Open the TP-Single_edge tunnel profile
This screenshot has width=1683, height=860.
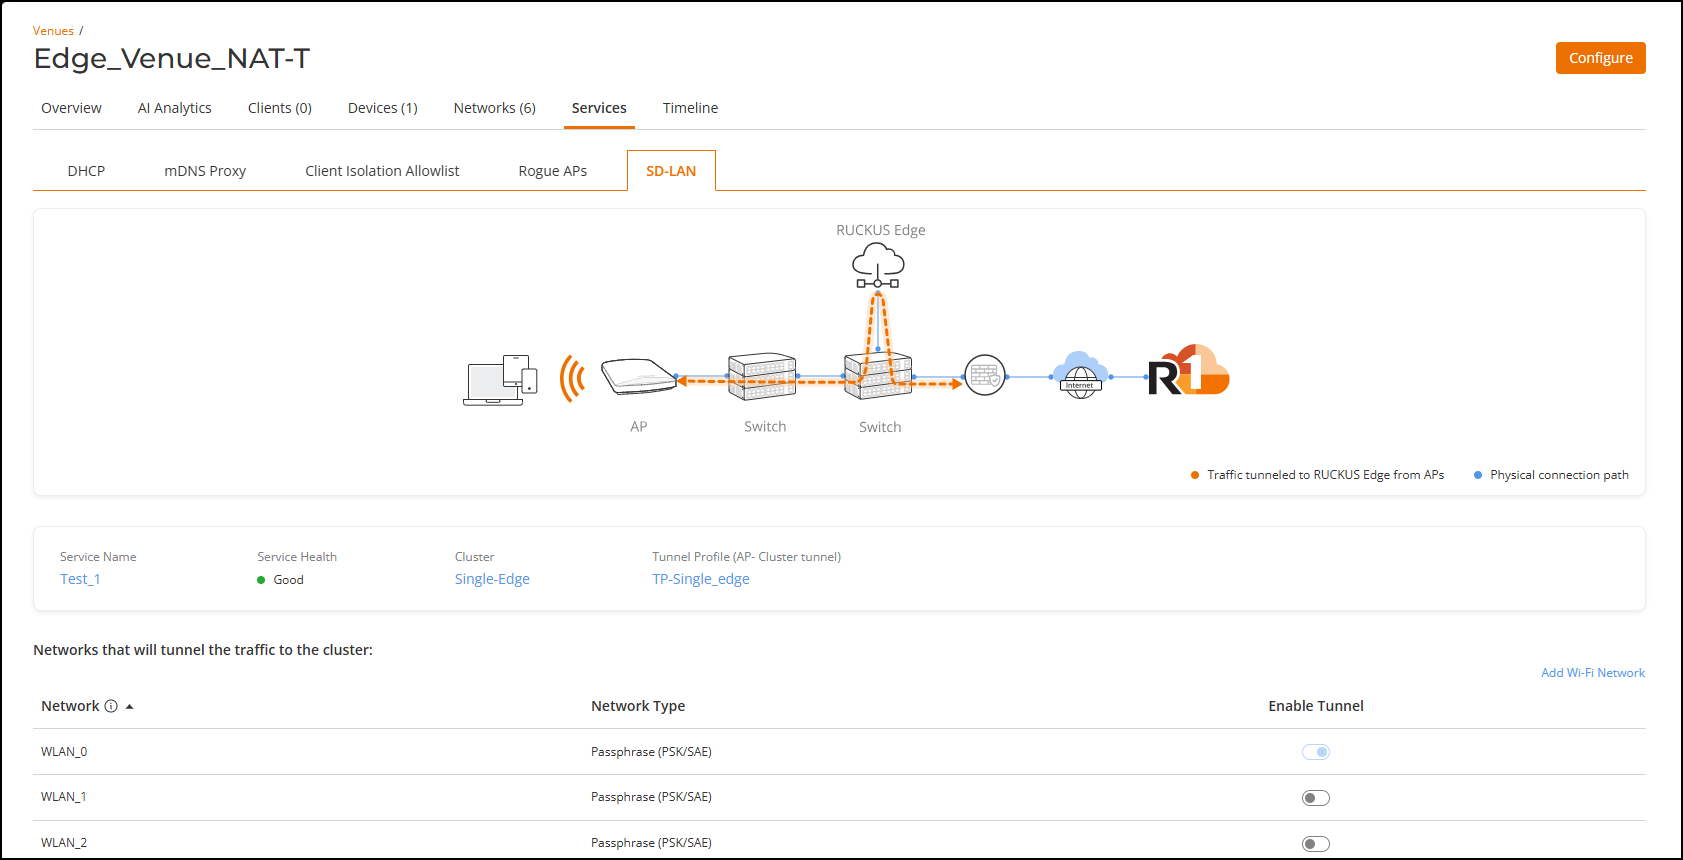[700, 579]
